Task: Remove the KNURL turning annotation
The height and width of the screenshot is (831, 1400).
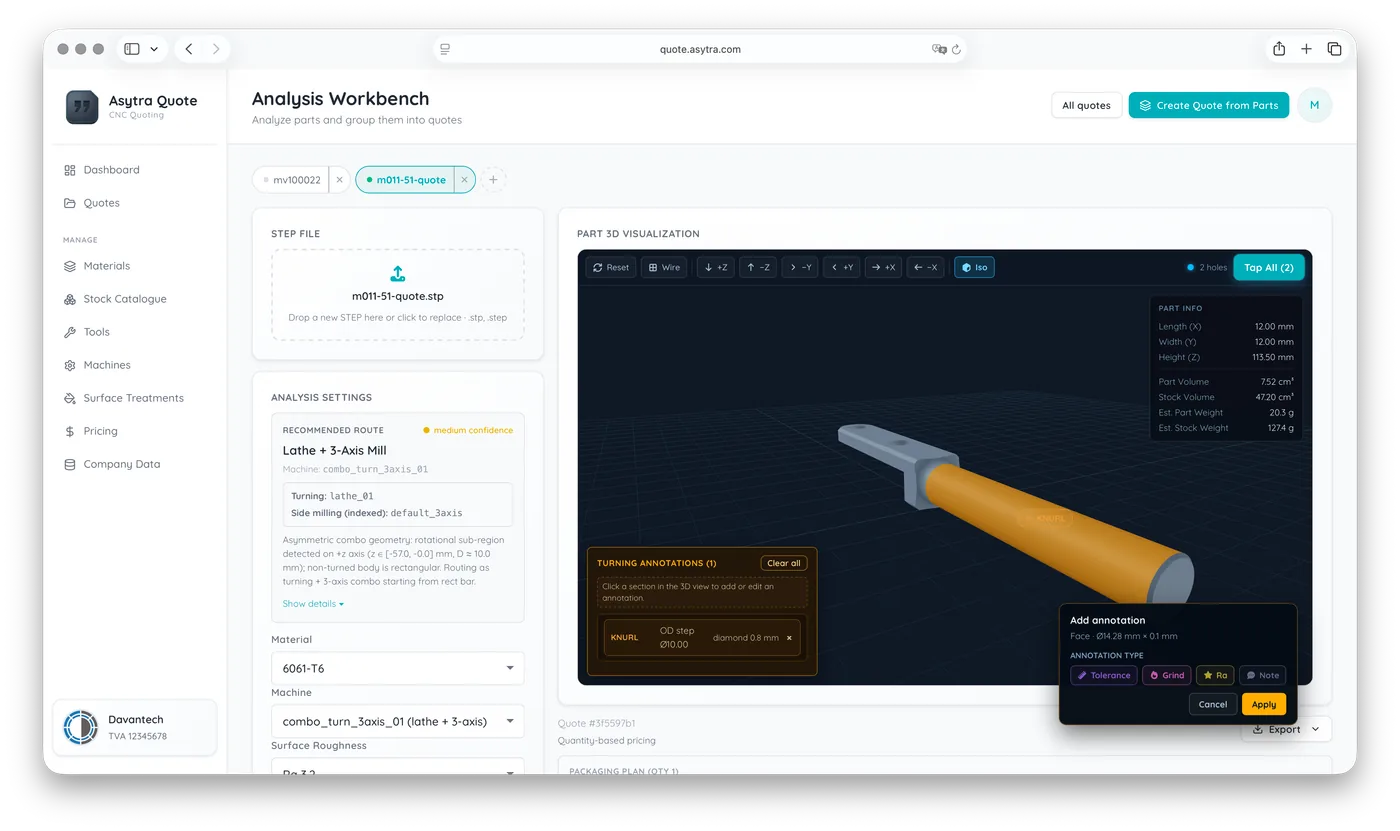Action: click(x=789, y=638)
